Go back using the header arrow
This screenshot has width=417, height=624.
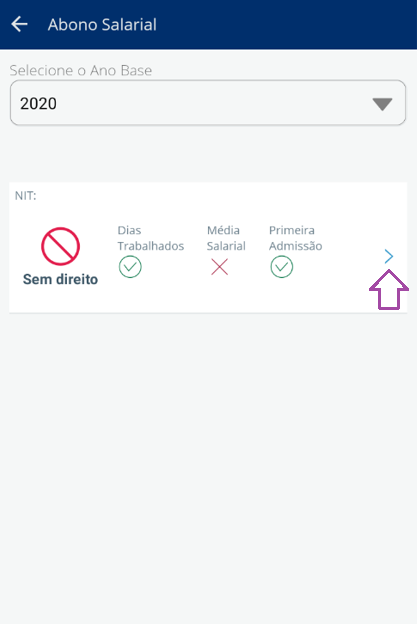(19, 24)
